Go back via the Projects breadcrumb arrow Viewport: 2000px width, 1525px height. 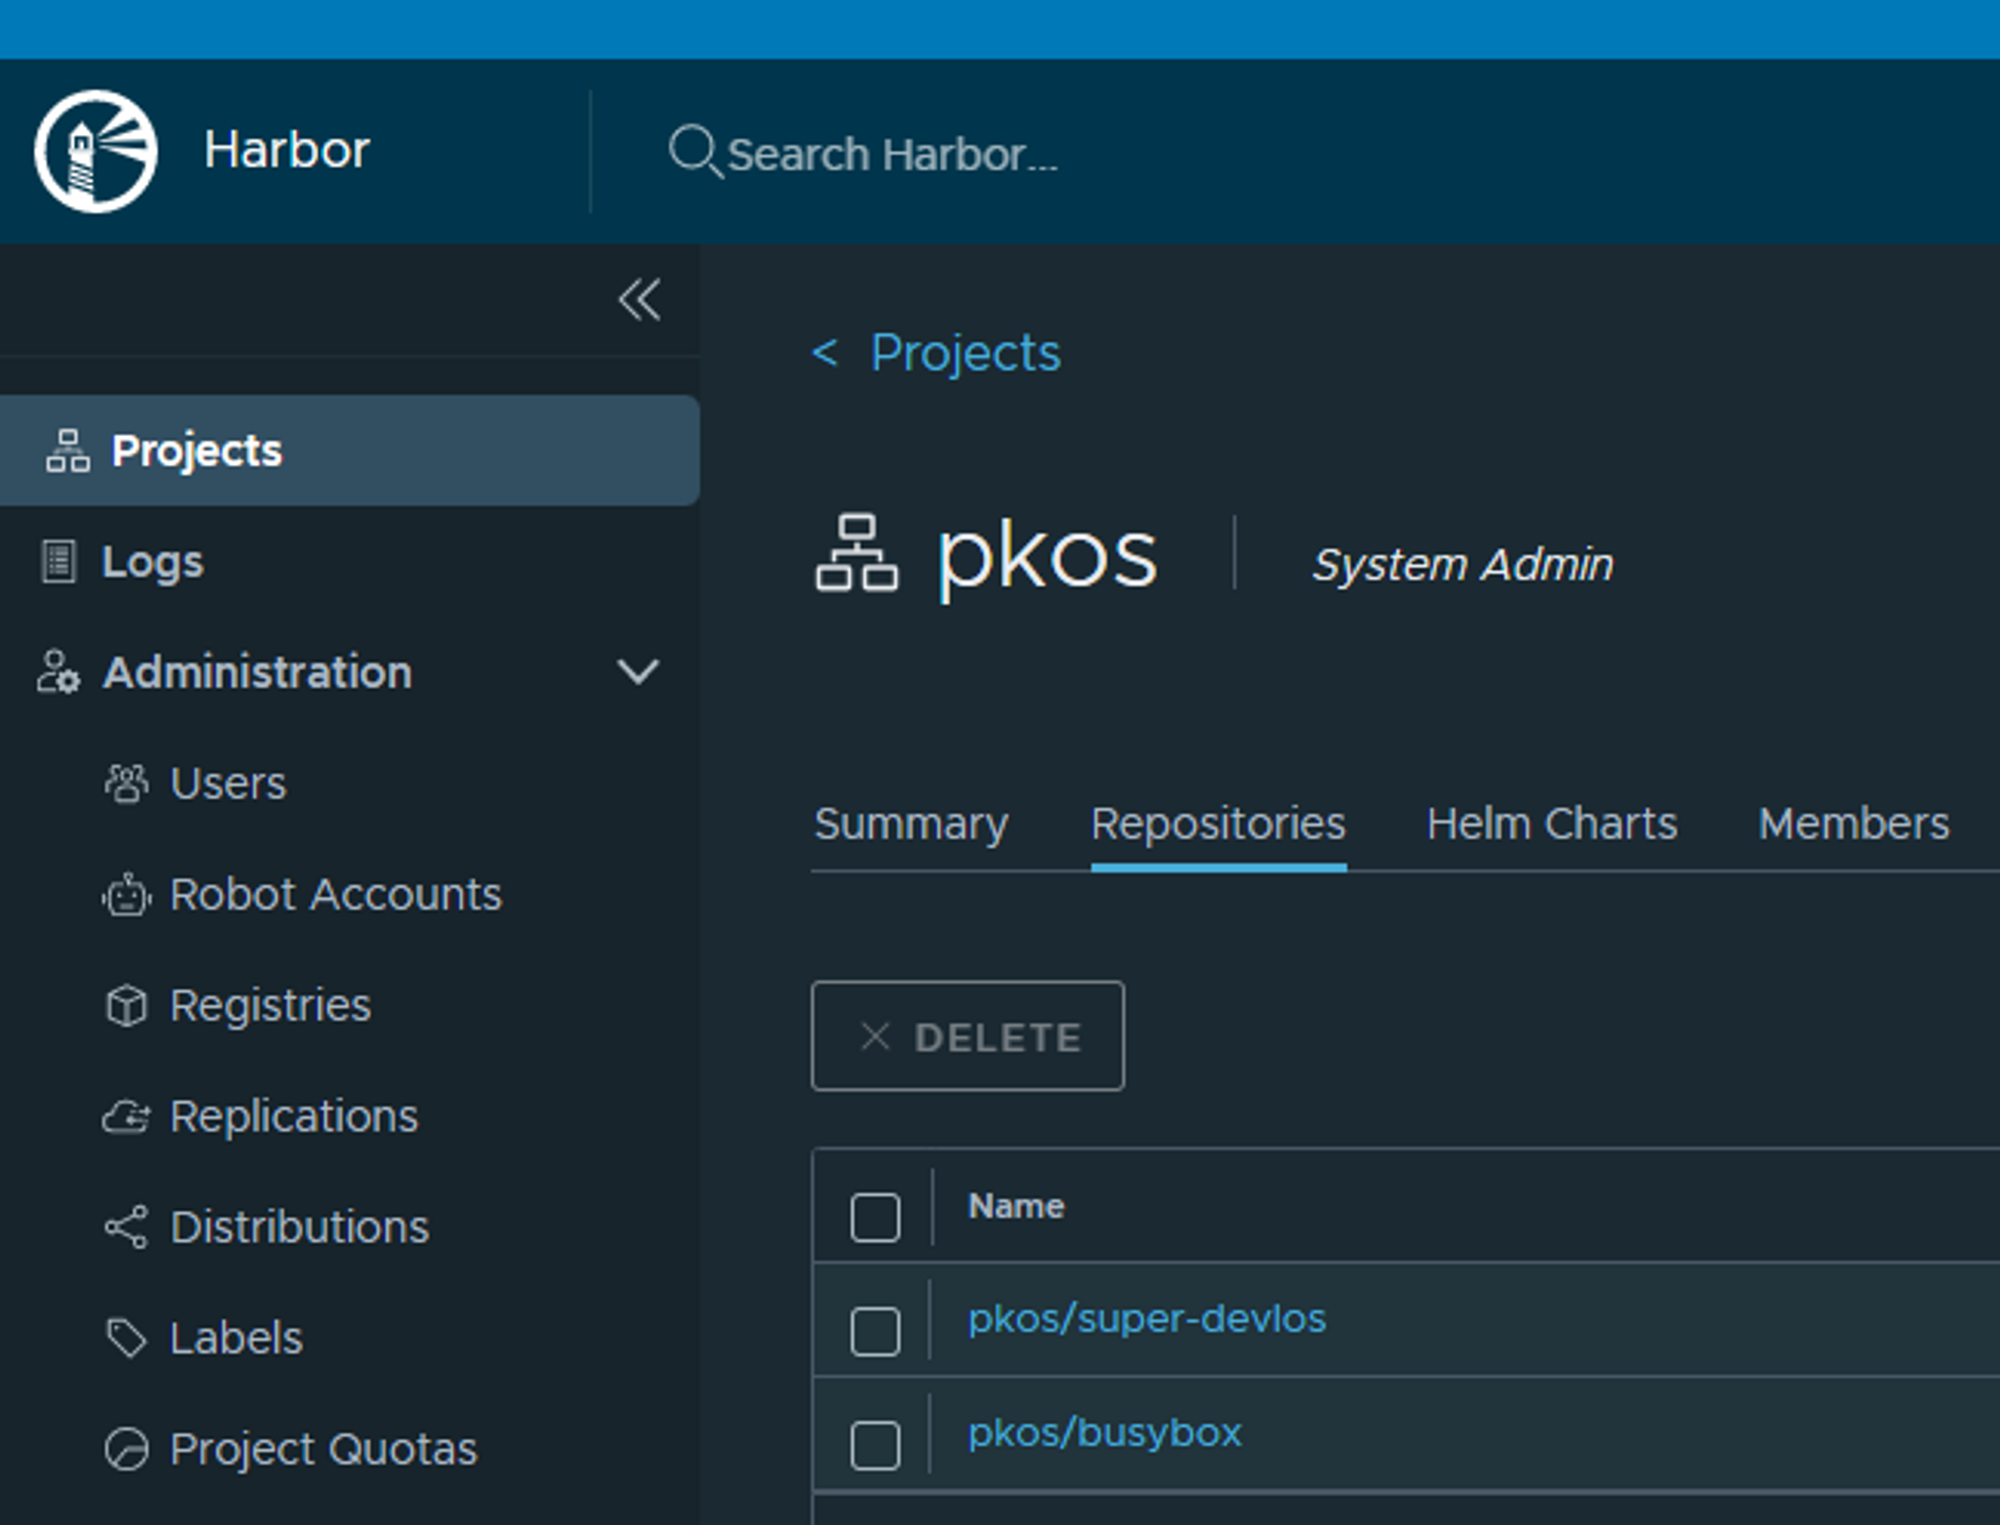pos(825,353)
